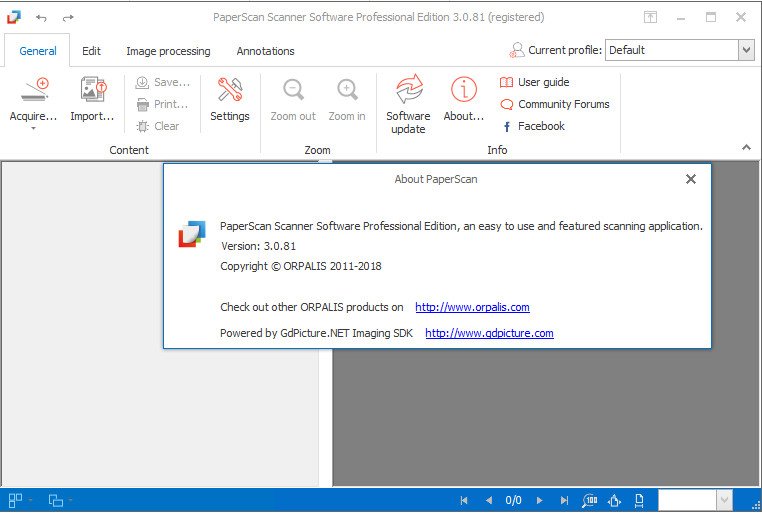The width and height of the screenshot is (762, 513).
Task: Open the About info icon
Action: coord(464,89)
